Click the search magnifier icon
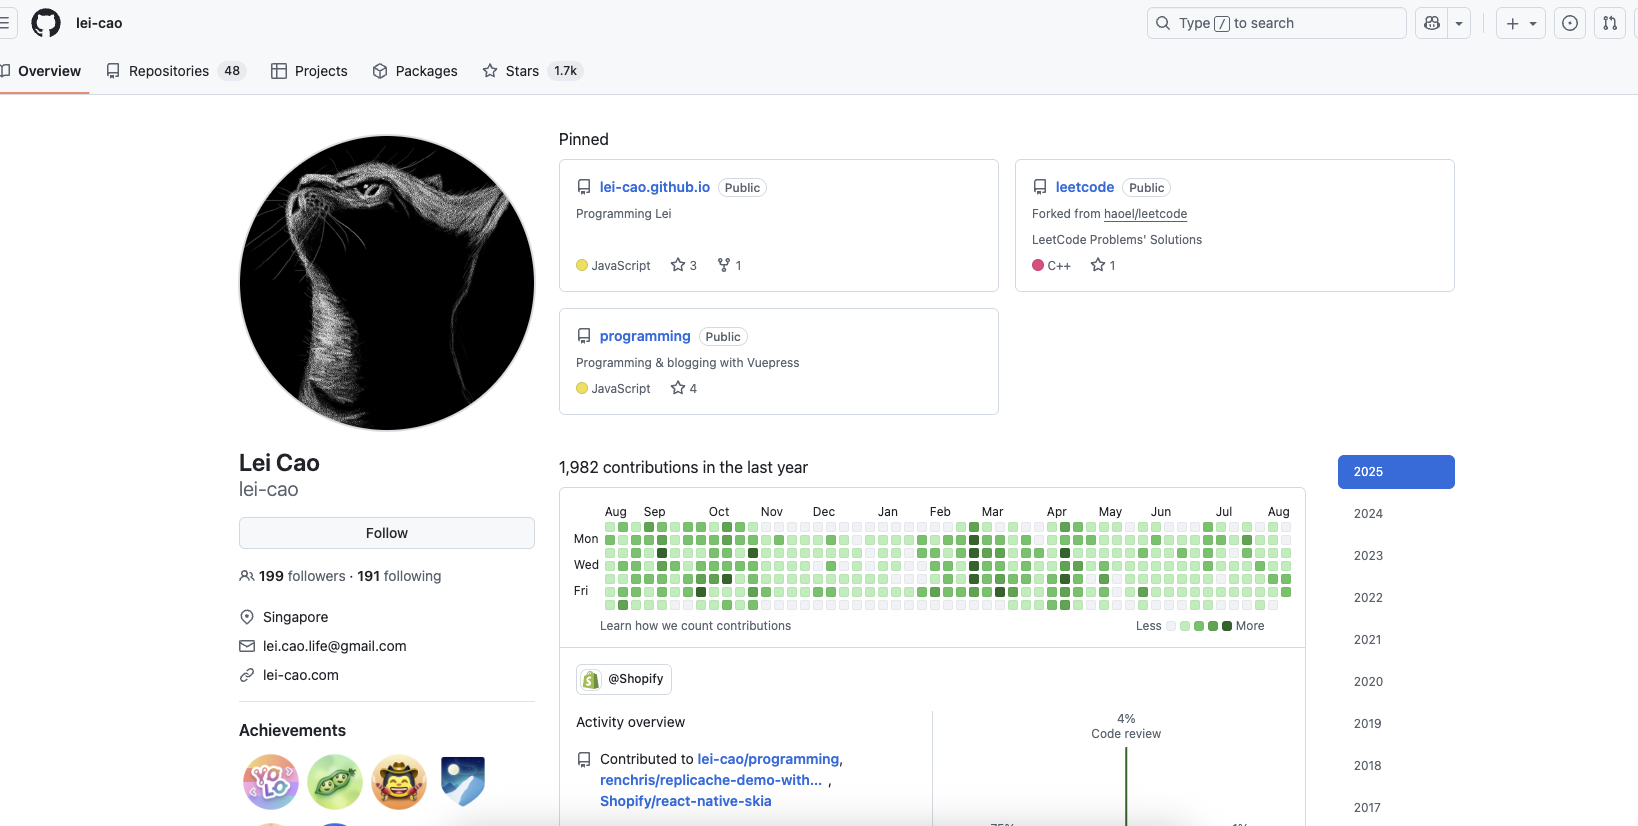 point(1163,23)
